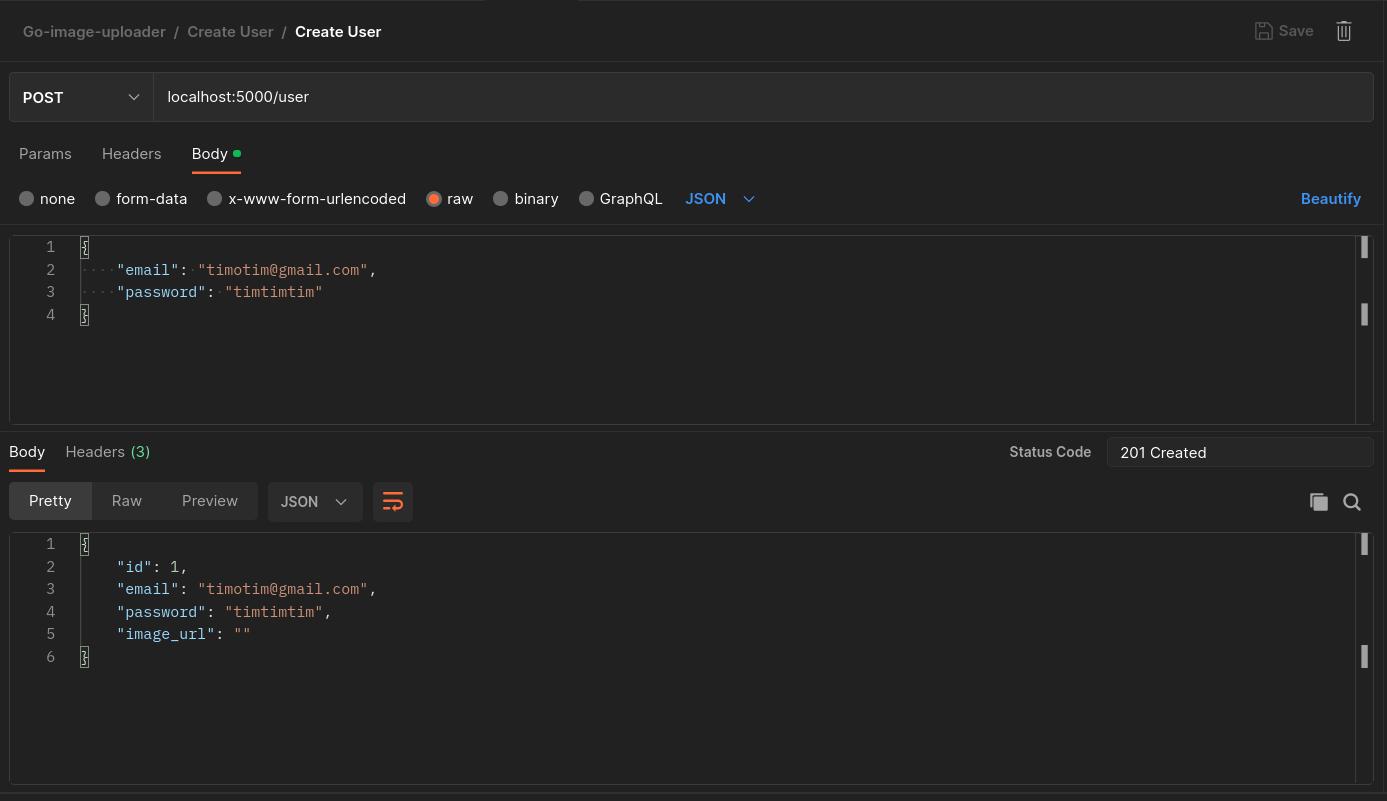This screenshot has width=1387, height=801.
Task: Copy the response with the copy icon
Action: coord(1318,502)
